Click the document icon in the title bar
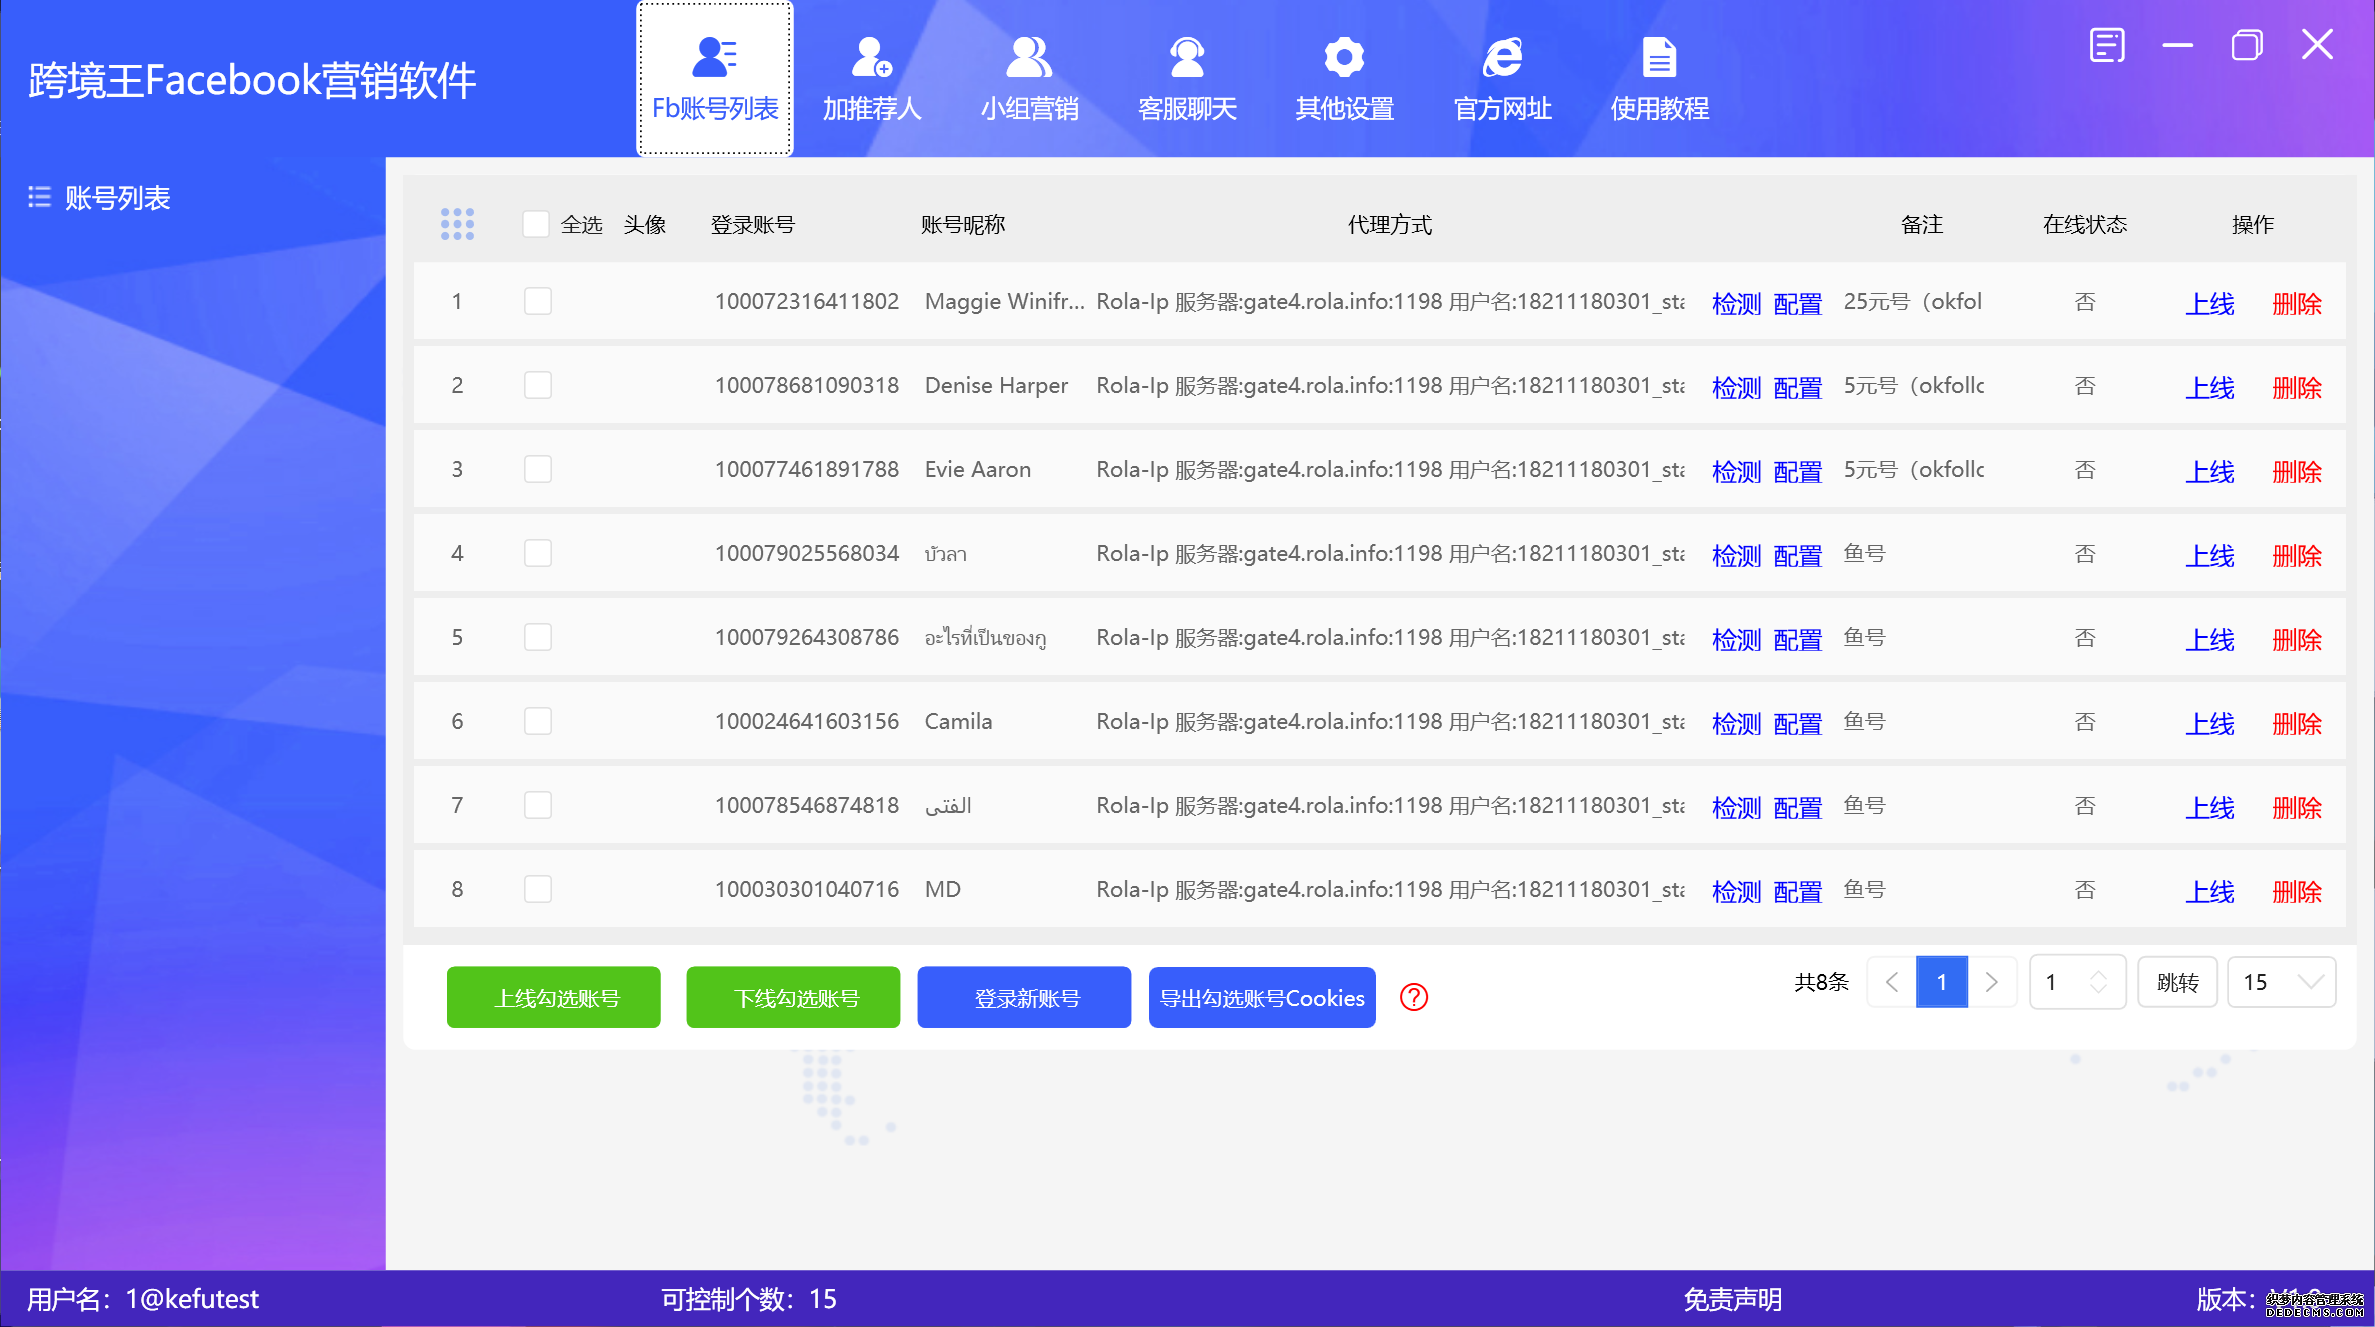Viewport: 2375px width, 1327px height. click(x=2108, y=44)
